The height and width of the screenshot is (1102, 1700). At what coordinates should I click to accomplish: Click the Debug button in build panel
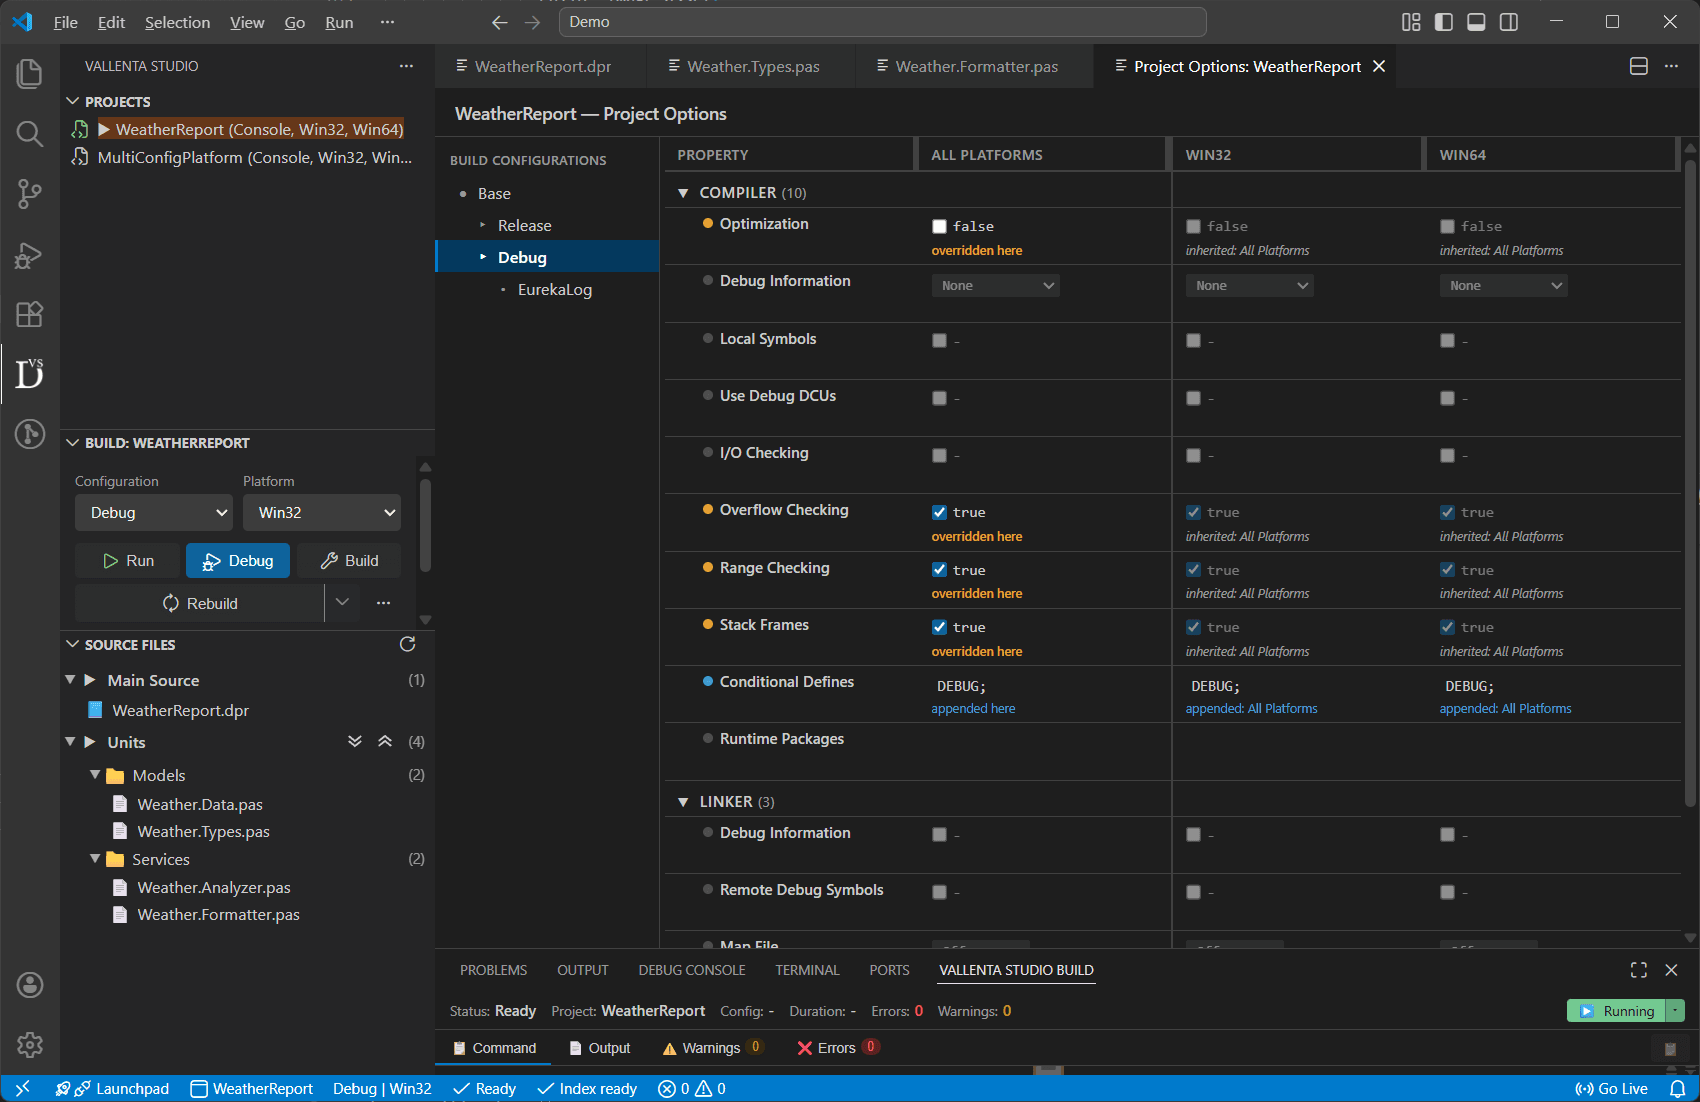point(238,561)
